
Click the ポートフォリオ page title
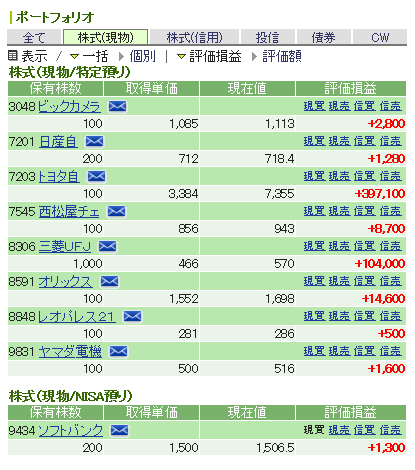[55, 17]
